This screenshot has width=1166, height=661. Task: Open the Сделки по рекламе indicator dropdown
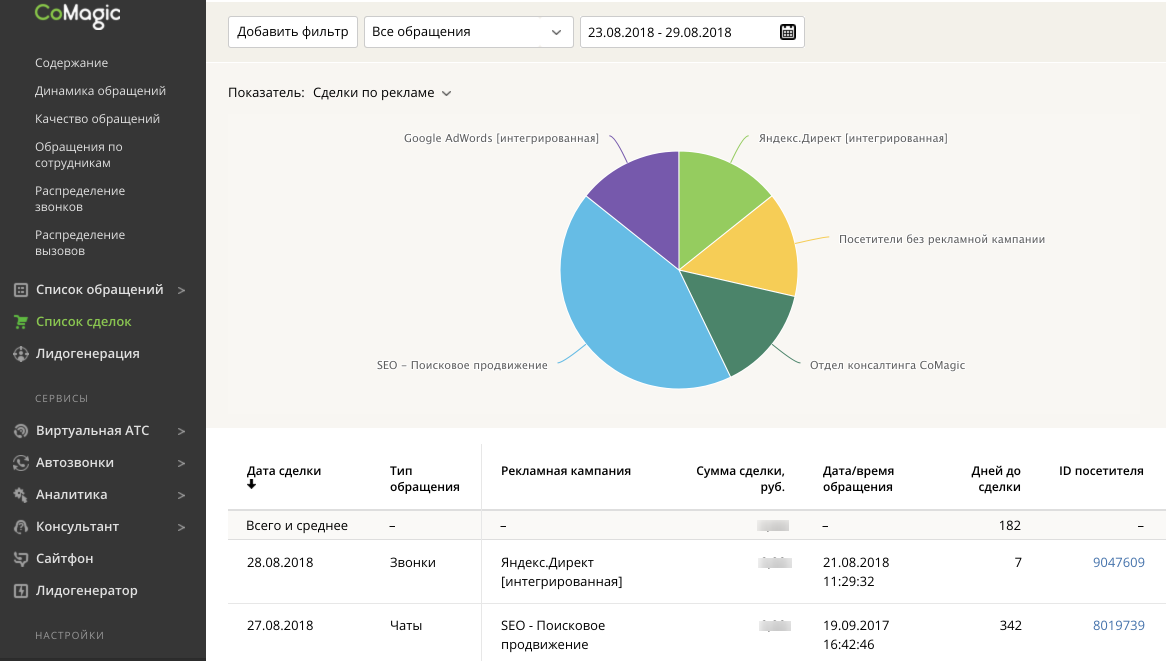[381, 93]
